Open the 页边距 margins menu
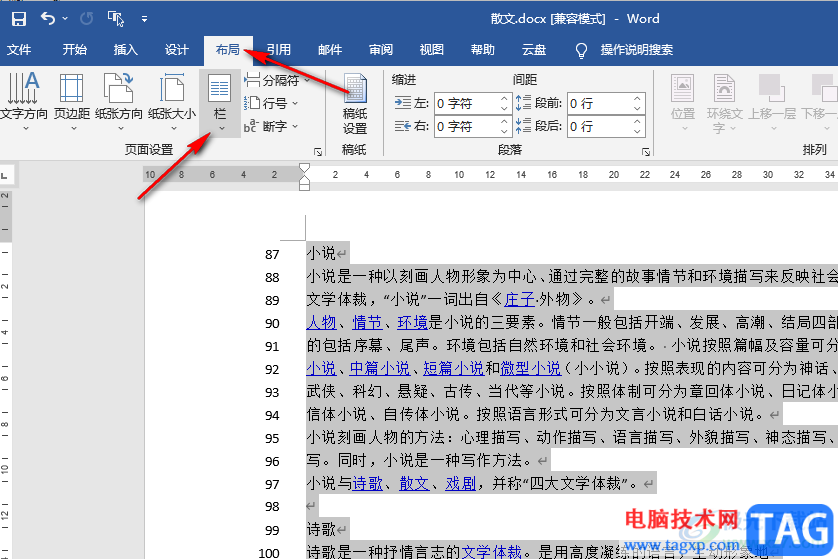This screenshot has width=838, height=559. coord(72,102)
